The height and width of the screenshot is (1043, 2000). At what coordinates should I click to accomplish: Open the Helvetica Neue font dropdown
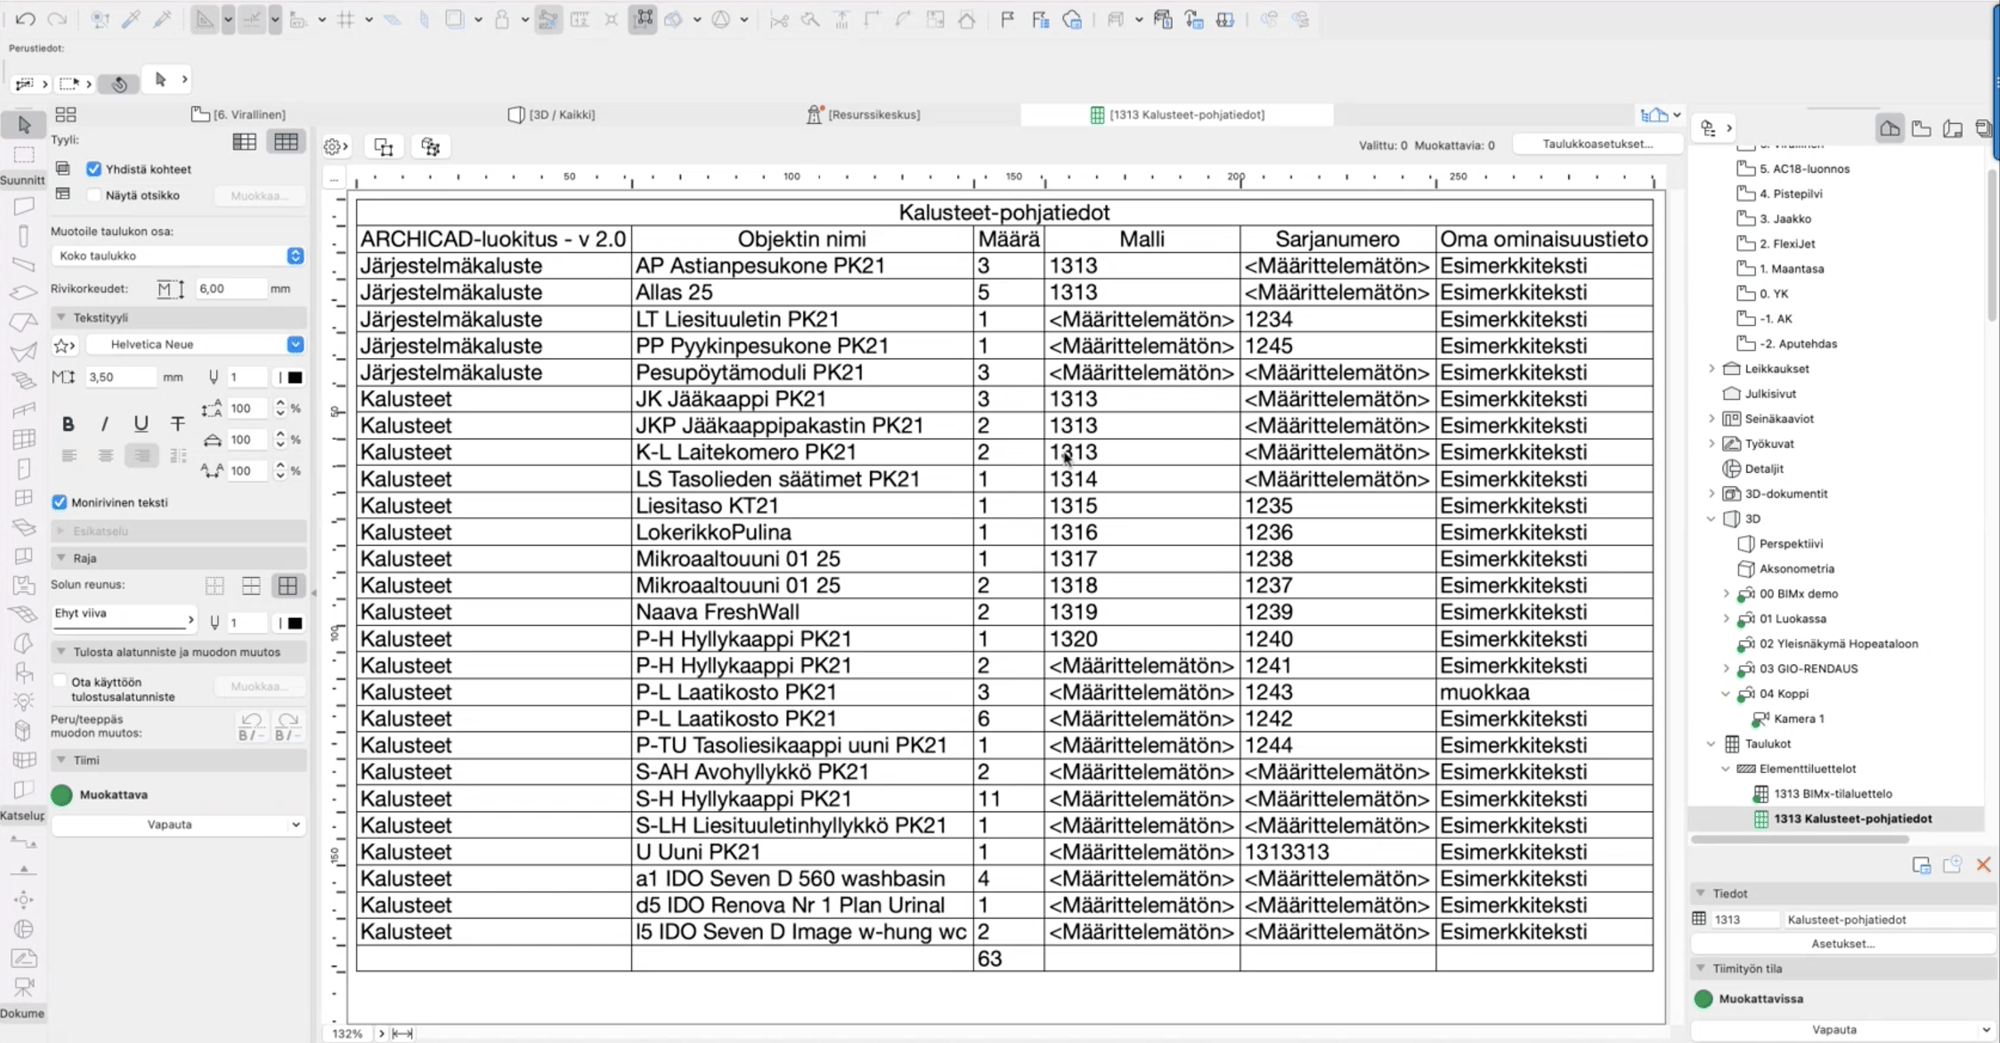[195, 344]
